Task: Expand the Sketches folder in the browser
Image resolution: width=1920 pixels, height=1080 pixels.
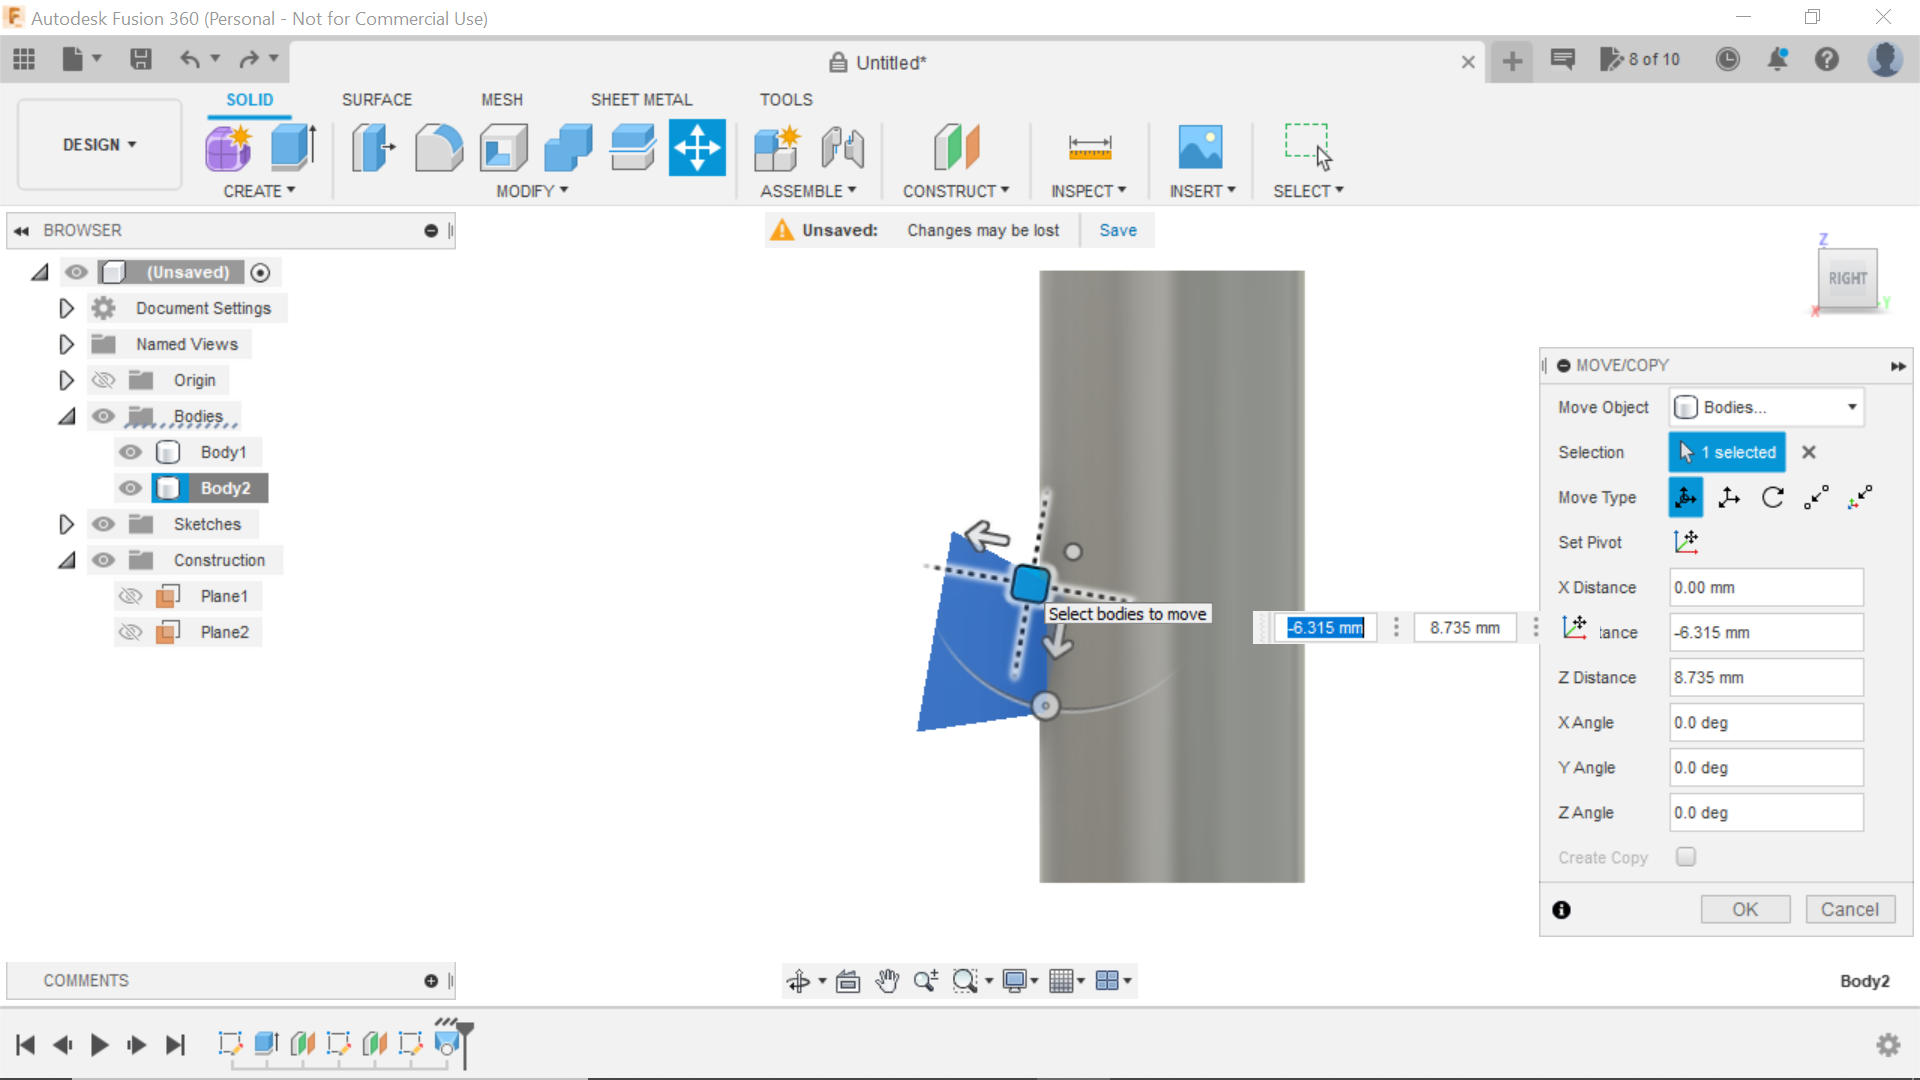Action: [x=66, y=523]
